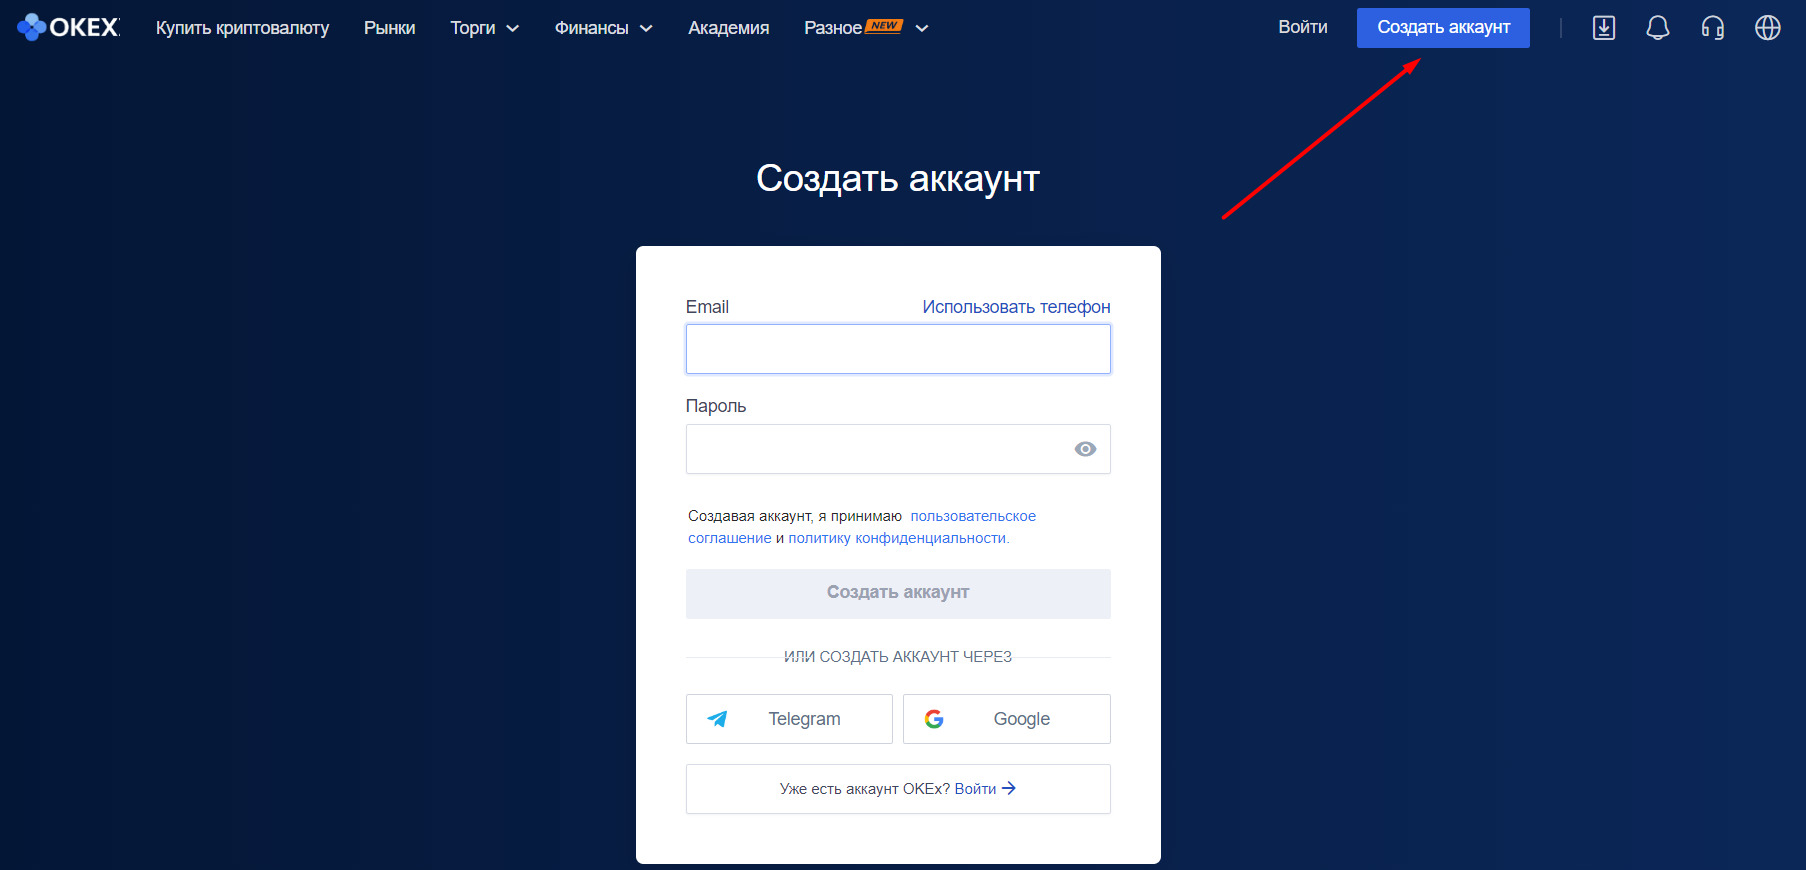Go to Рынки page
This screenshot has width=1806, height=870.
(x=389, y=28)
